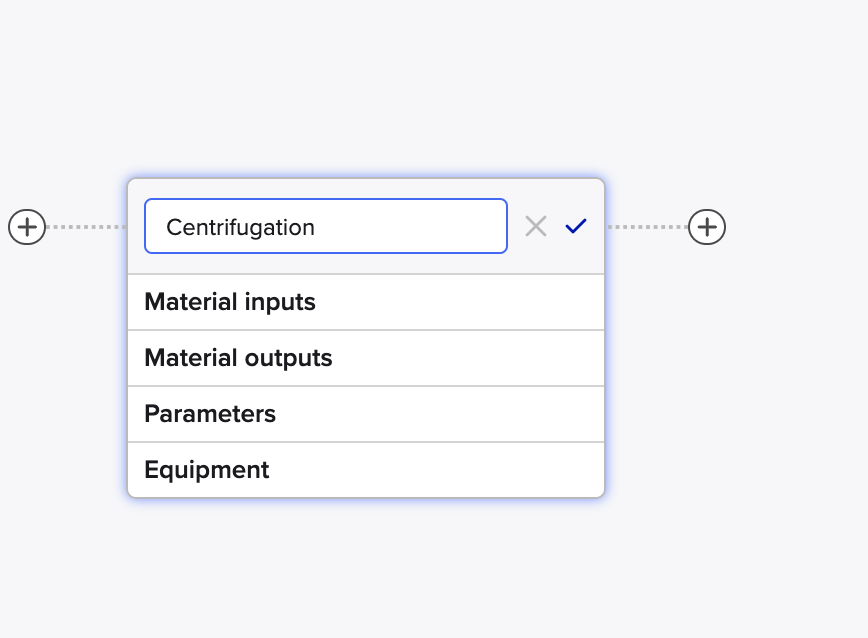Image resolution: width=868 pixels, height=638 pixels.
Task: Place cursor in Centrifugation text
Action: click(240, 227)
